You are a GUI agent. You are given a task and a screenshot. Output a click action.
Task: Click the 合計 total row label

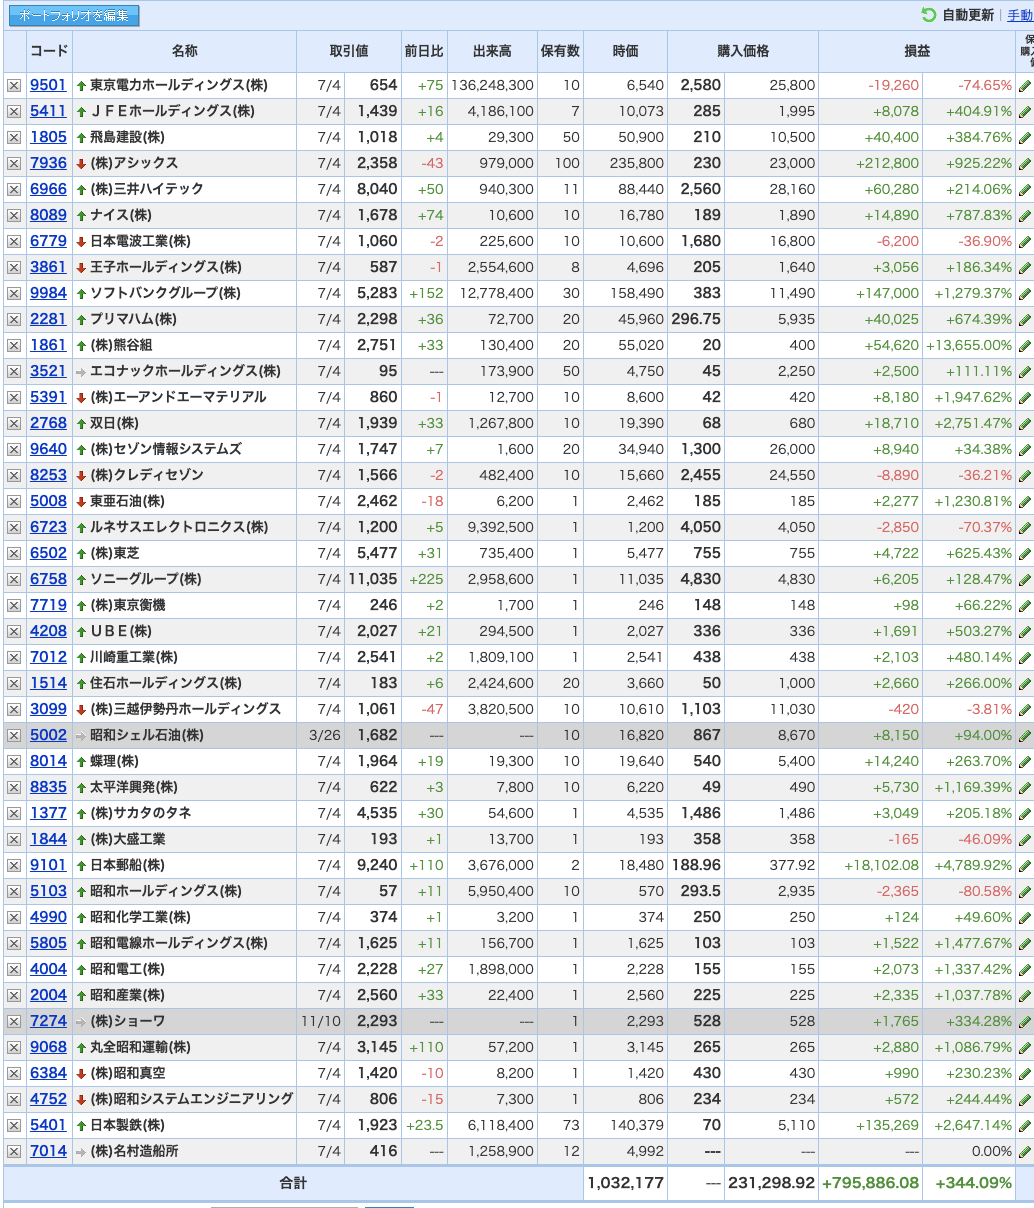[293, 1182]
